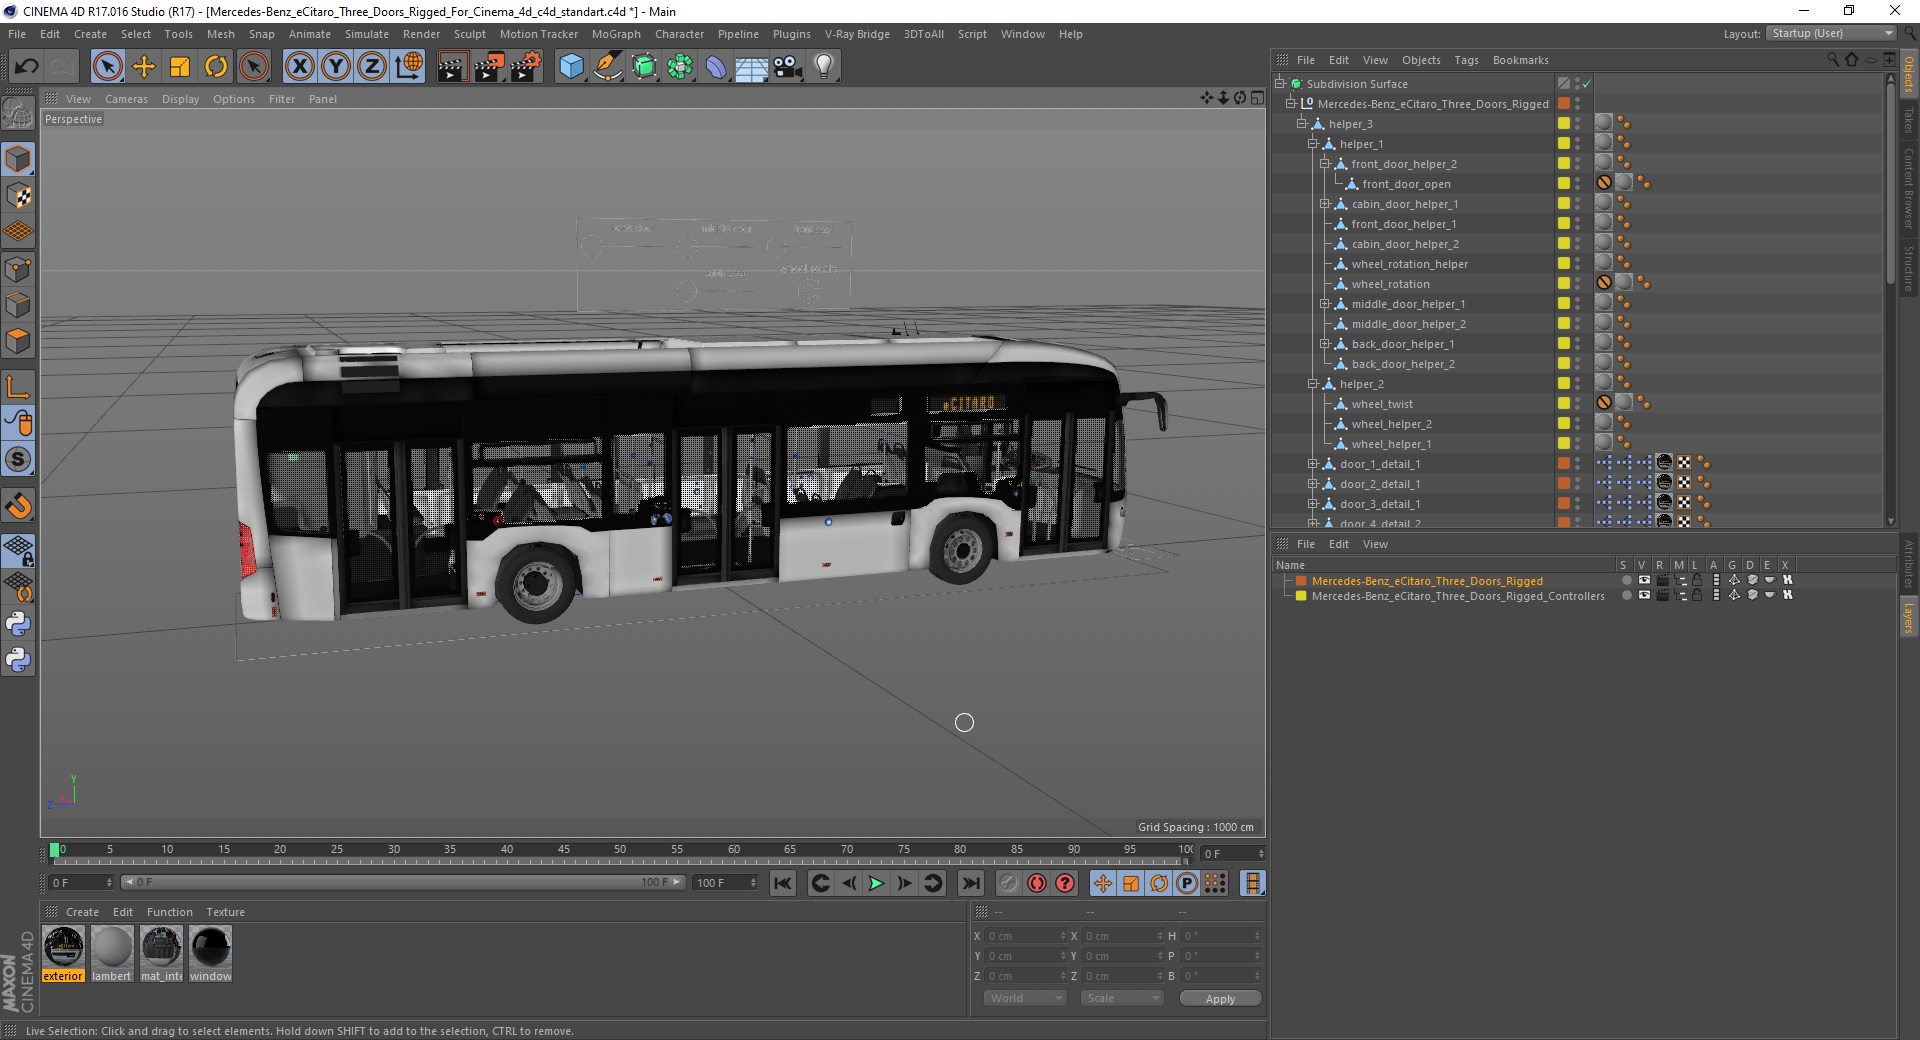Image resolution: width=1920 pixels, height=1040 pixels.
Task: Toggle autokeying button
Action: click(x=1037, y=883)
